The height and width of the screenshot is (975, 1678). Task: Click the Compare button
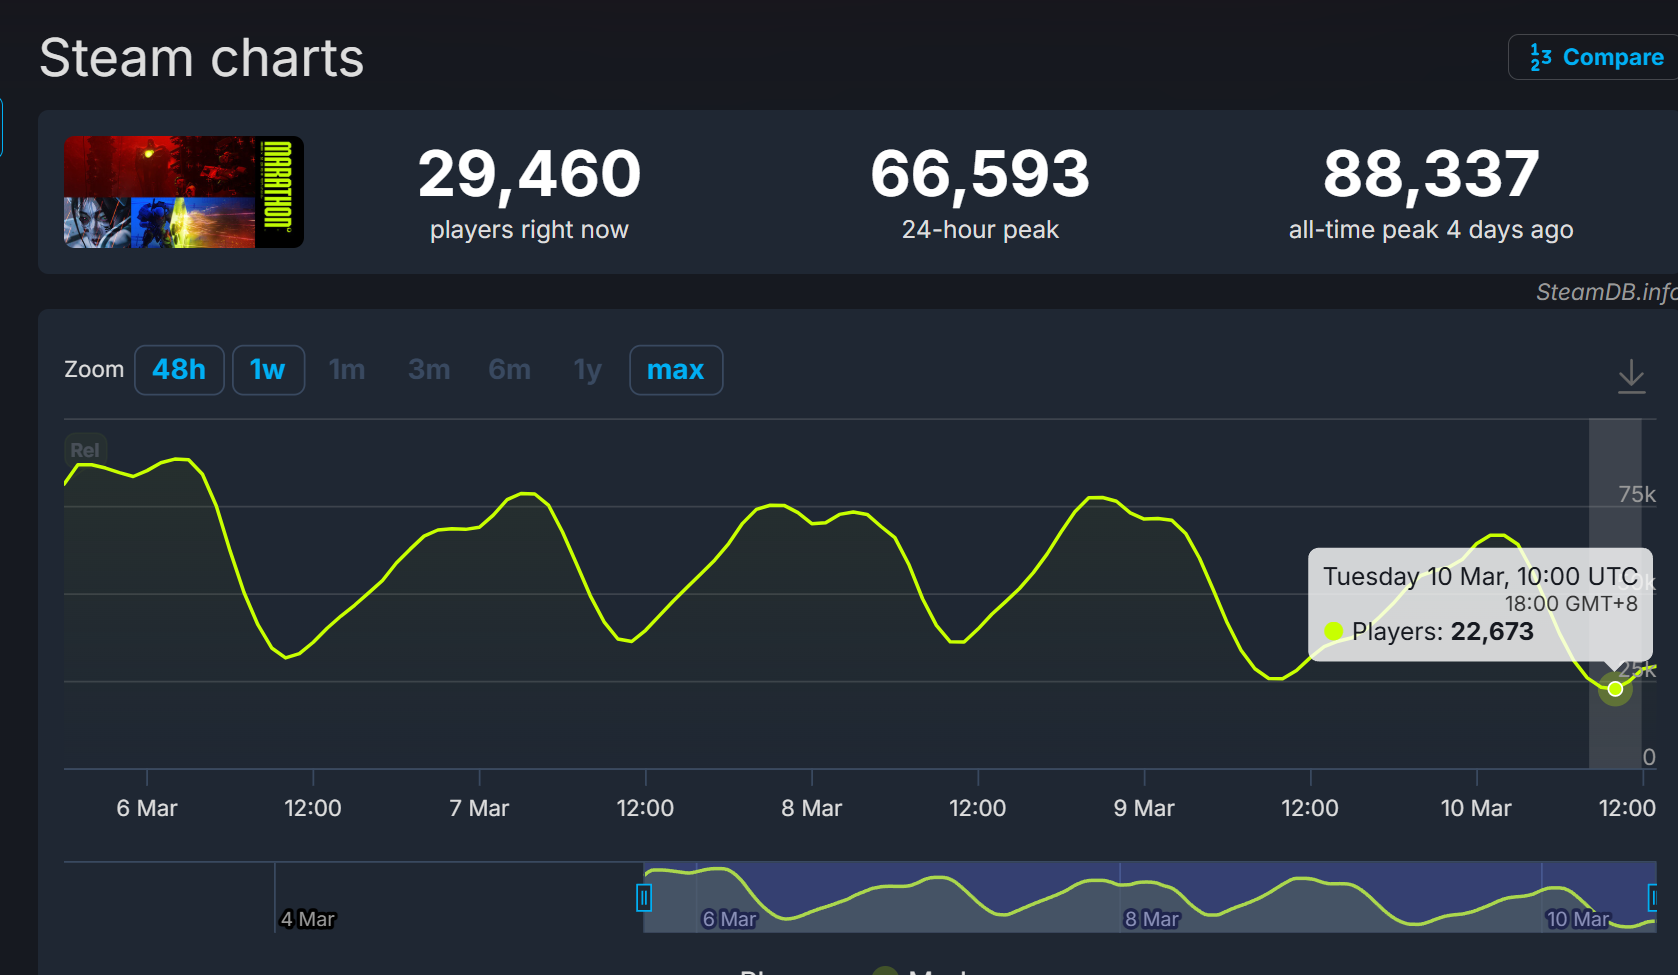coord(1594,57)
